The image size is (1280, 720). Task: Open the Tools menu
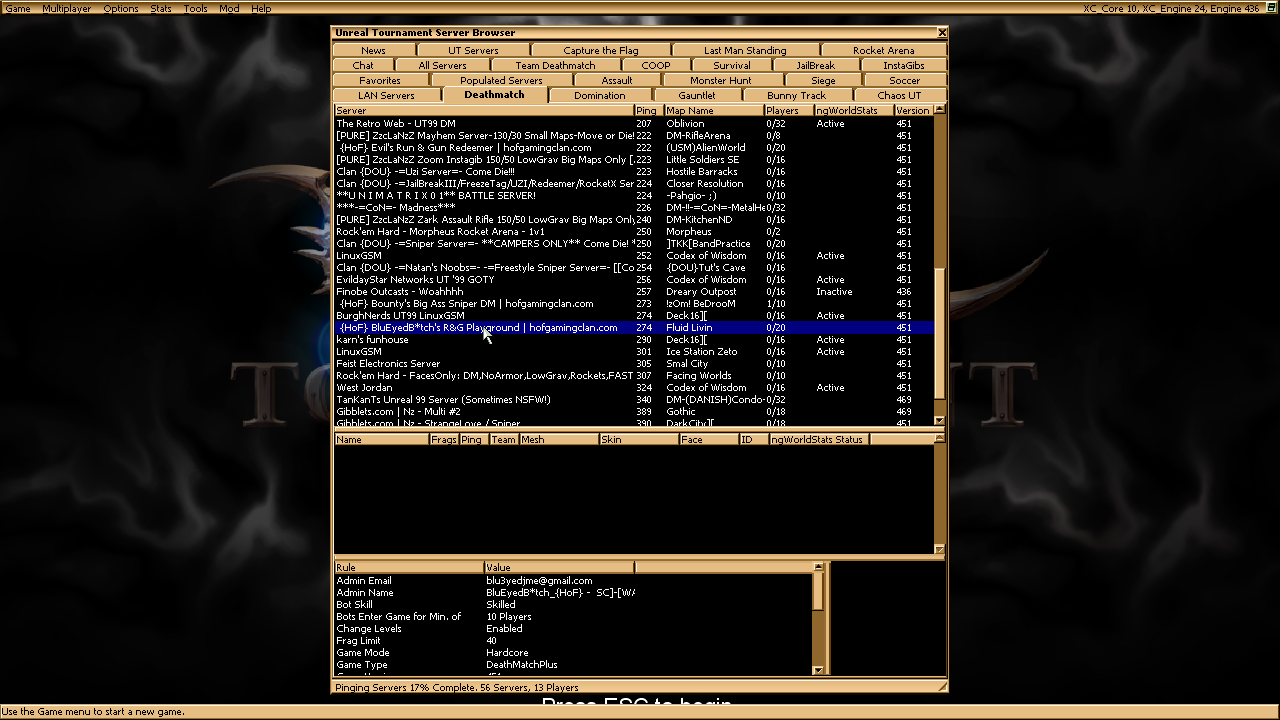click(x=196, y=8)
